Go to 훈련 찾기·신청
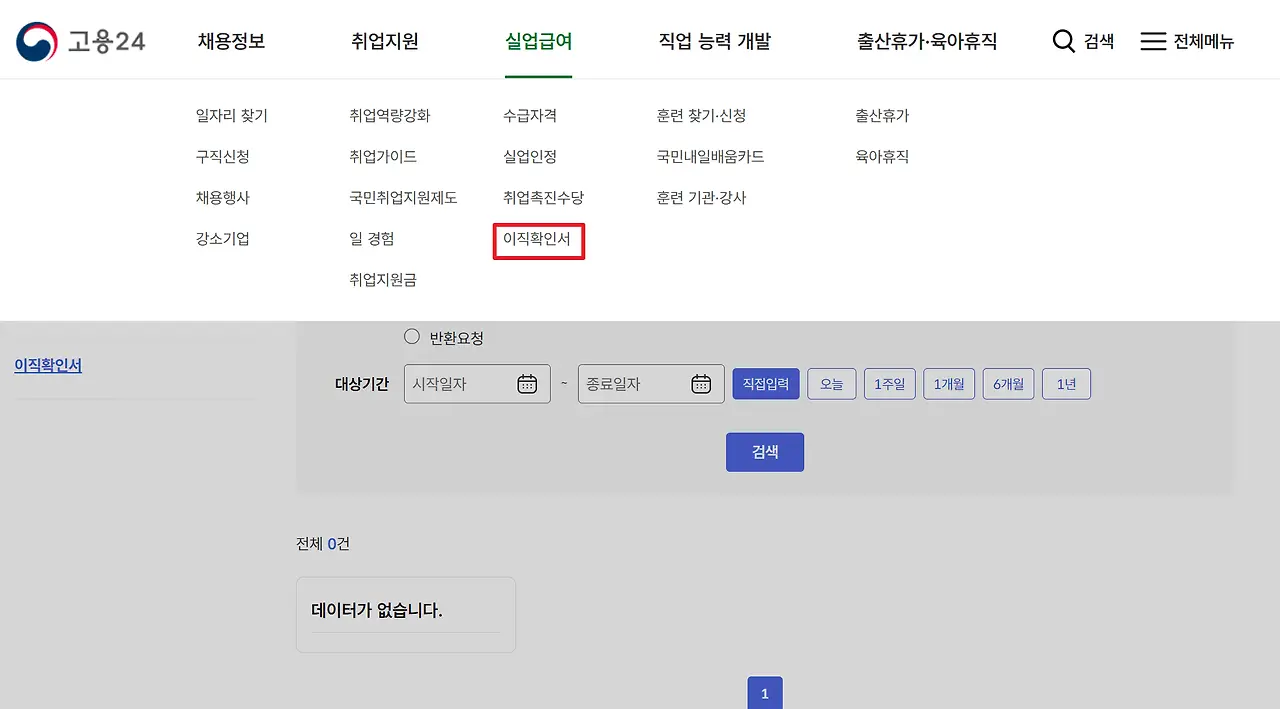1280x709 pixels. 702,116
